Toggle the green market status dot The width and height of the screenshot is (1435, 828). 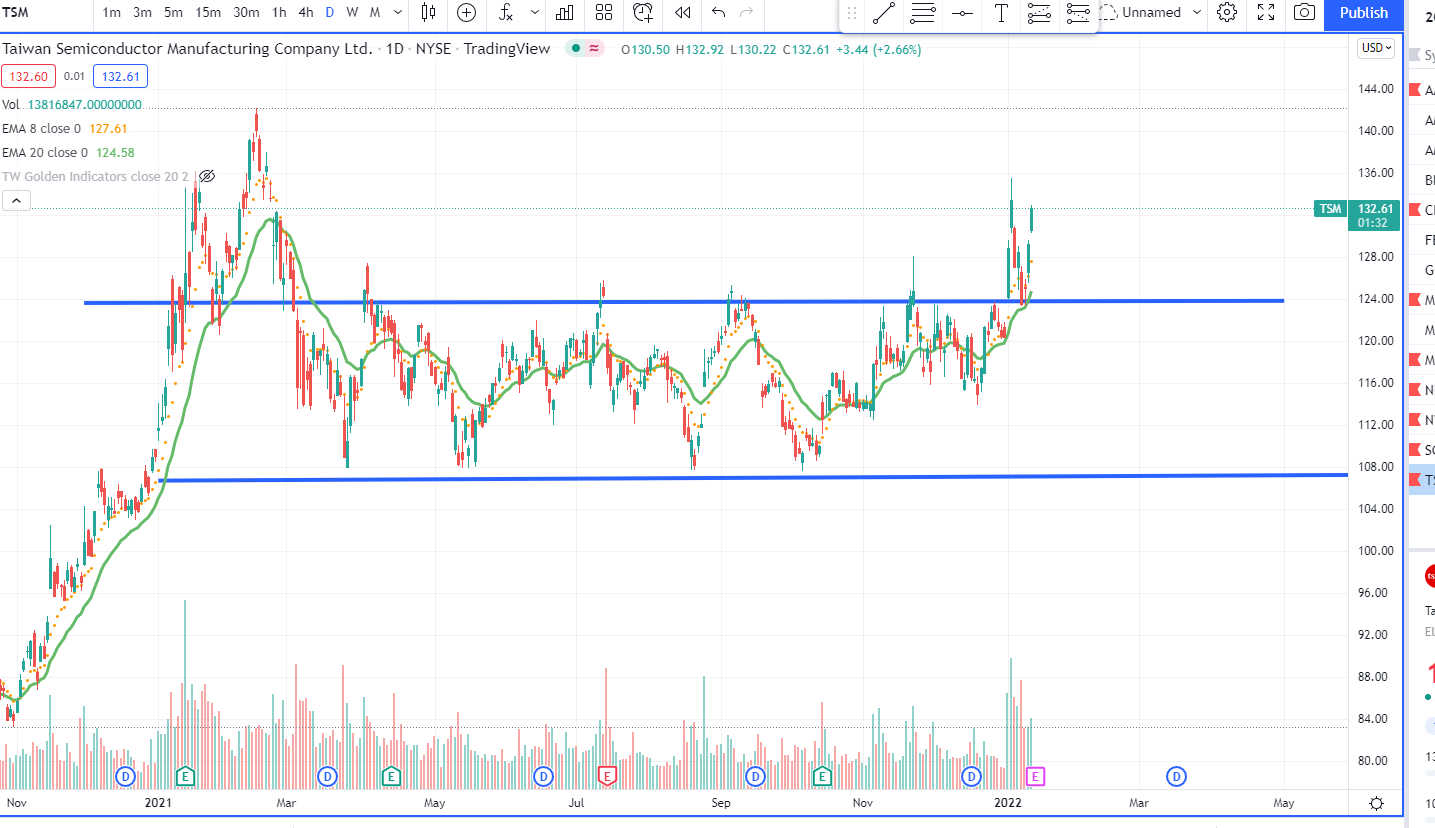(575, 48)
